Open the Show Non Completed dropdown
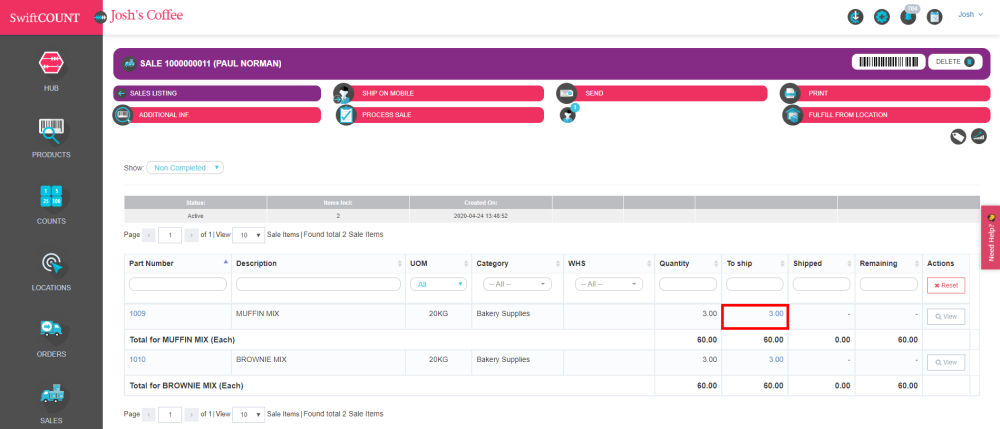Image resolution: width=1000 pixels, height=429 pixels. point(185,168)
